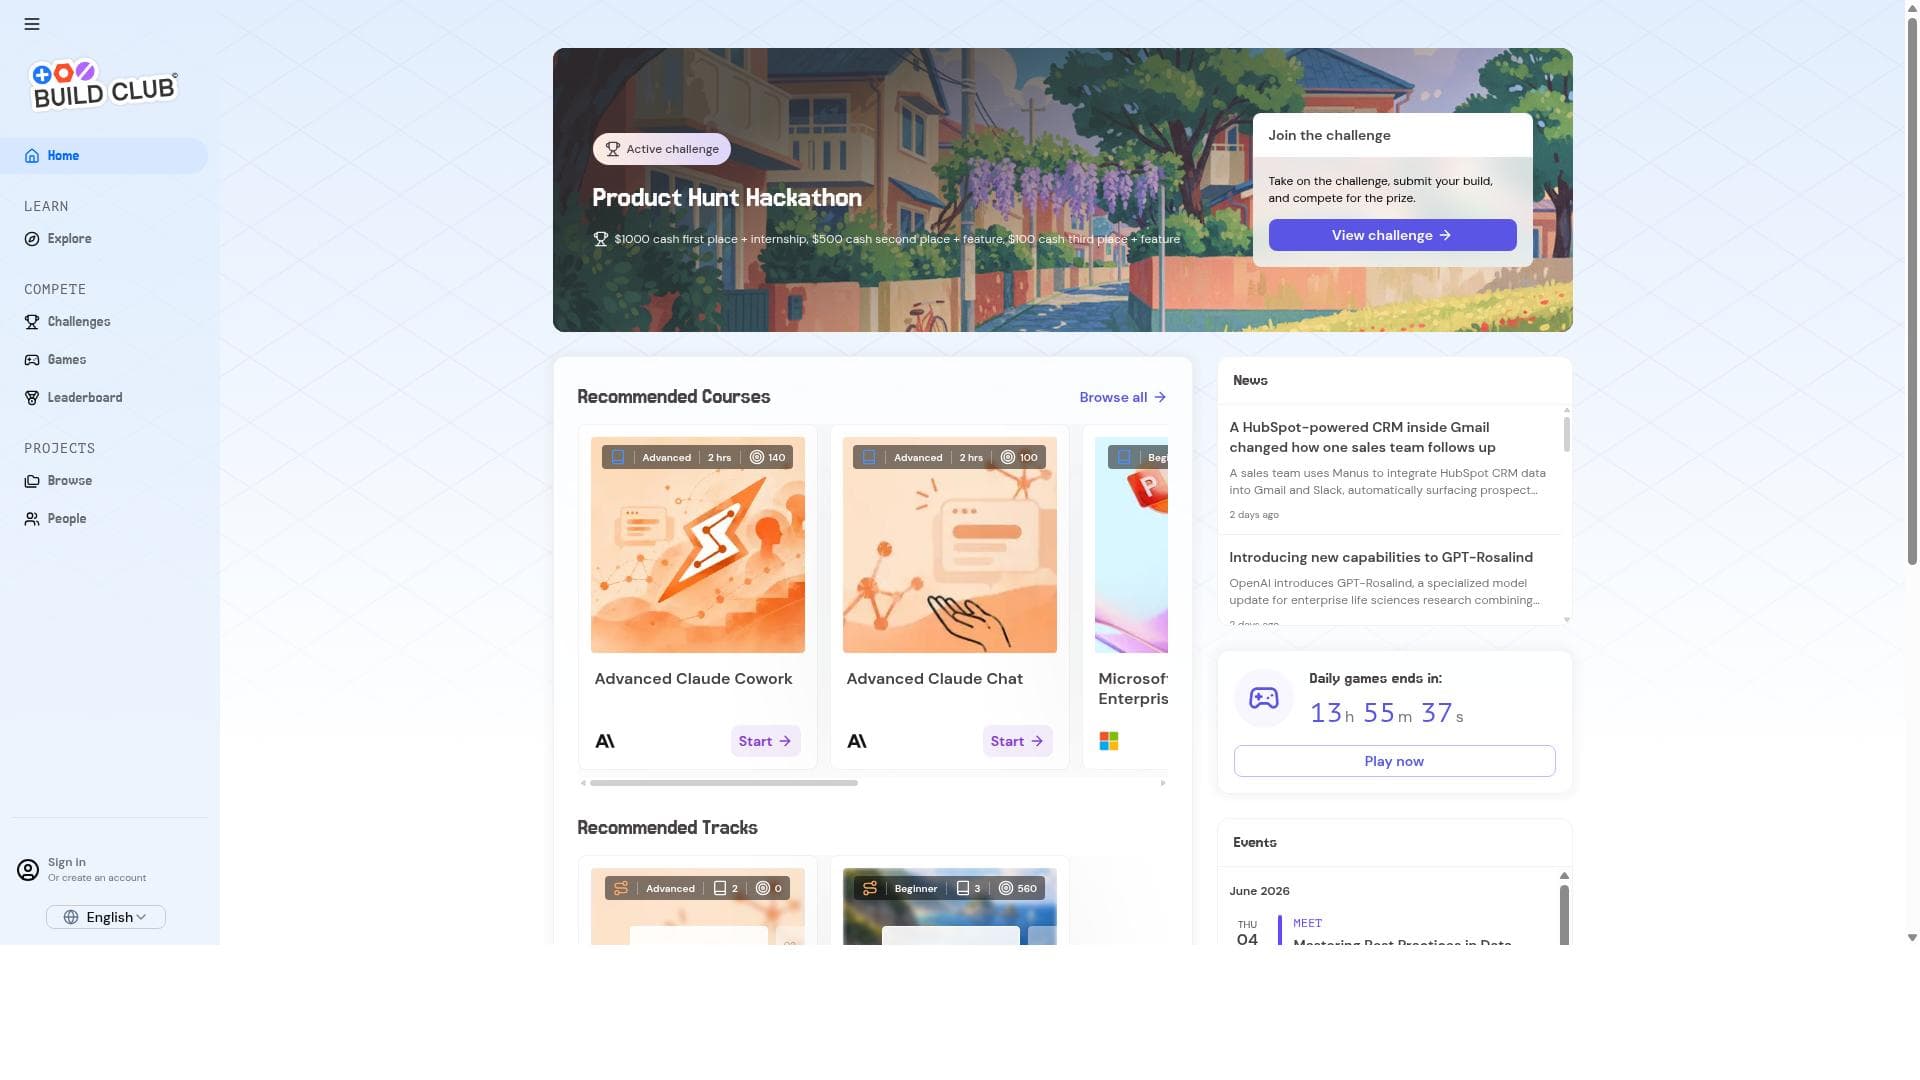Click the News panel scroll down arrow

(1566, 620)
